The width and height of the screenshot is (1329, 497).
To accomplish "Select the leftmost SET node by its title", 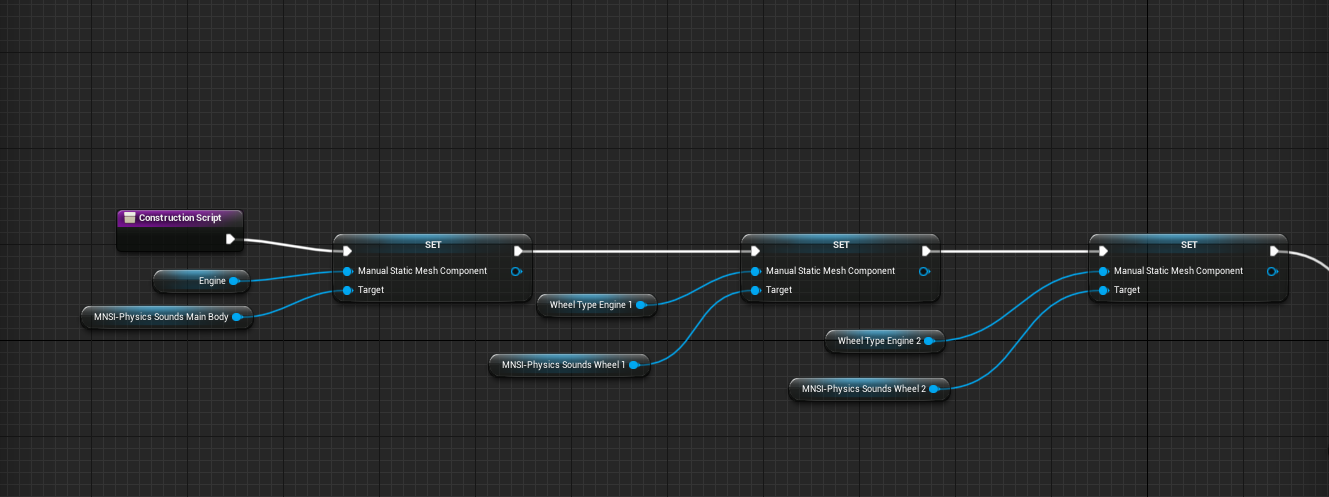I will tap(432, 244).
